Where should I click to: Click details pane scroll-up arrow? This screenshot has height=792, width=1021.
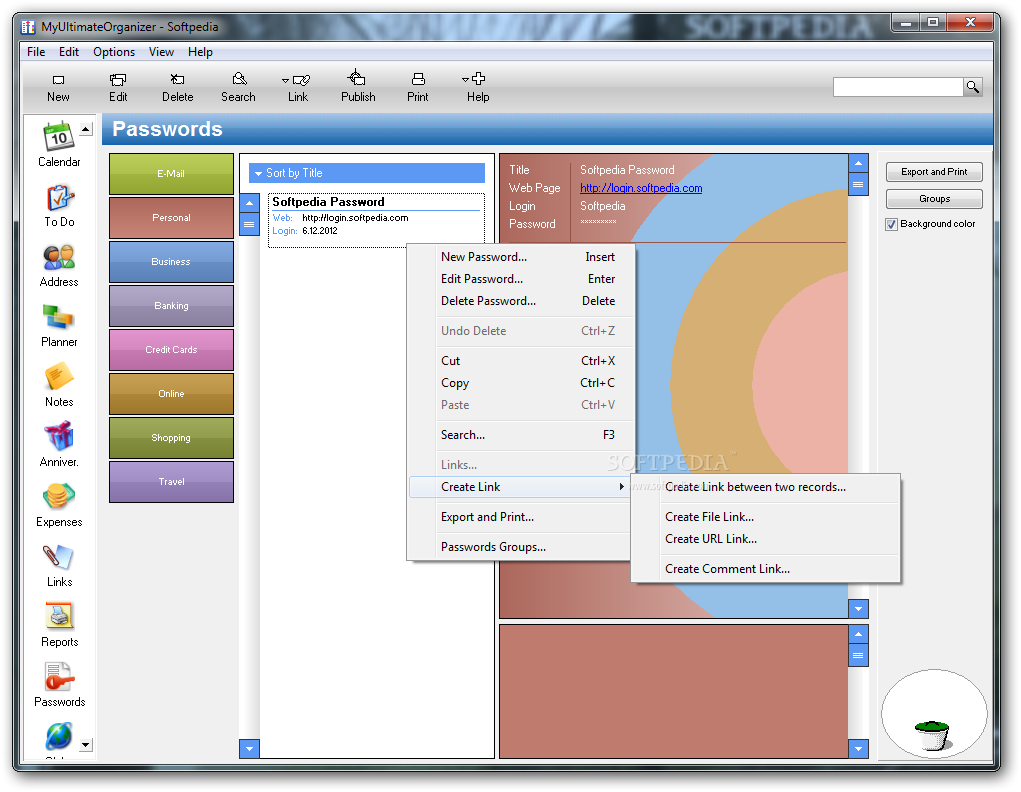pyautogui.click(x=858, y=163)
